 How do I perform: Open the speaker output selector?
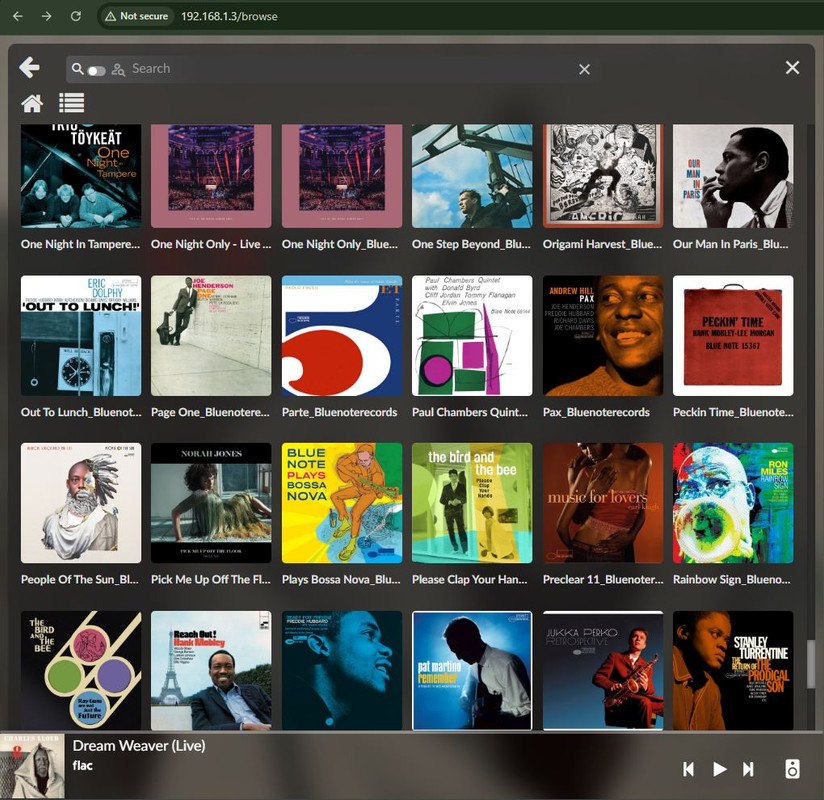[792, 768]
